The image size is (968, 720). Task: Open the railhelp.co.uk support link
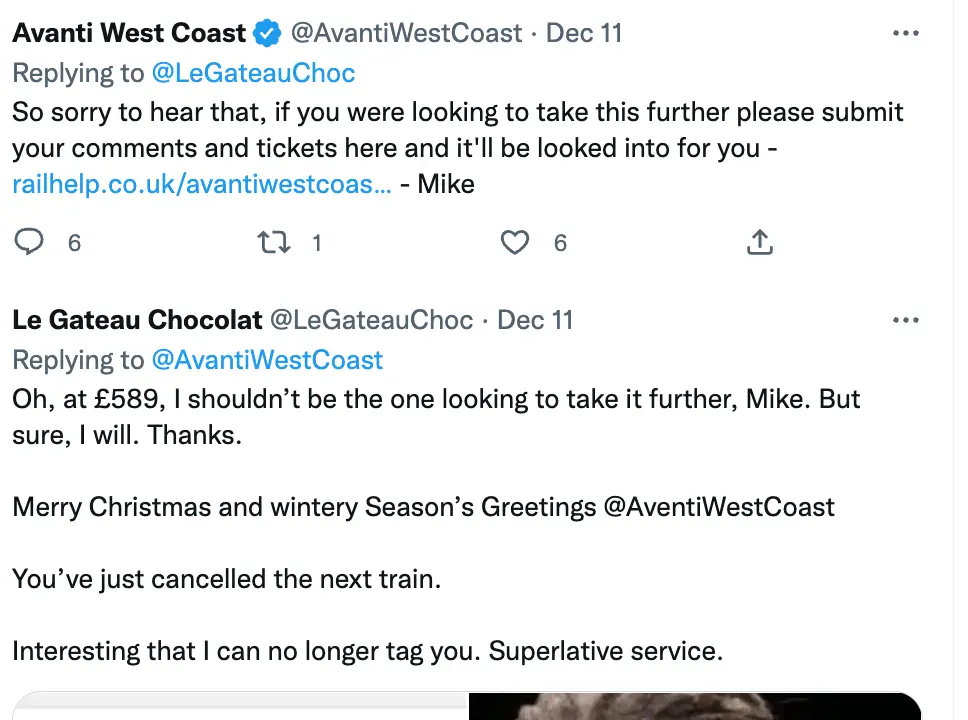point(200,184)
